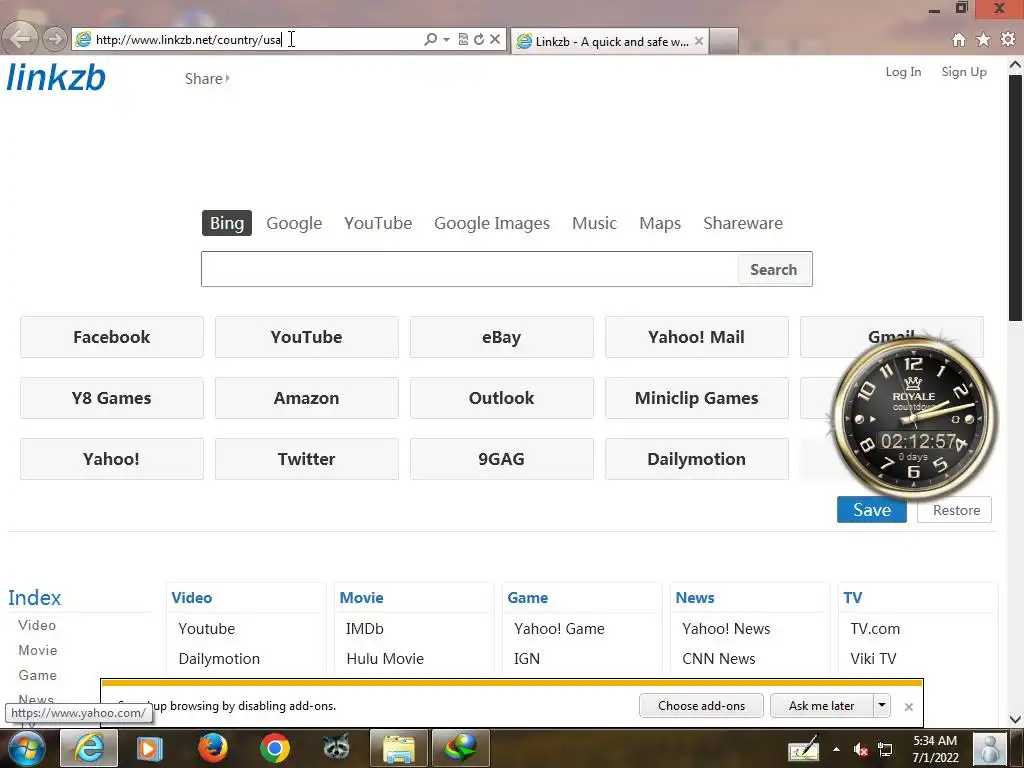Image resolution: width=1024 pixels, height=768 pixels.
Task: Click the linkzb logo
Action: tap(56, 77)
